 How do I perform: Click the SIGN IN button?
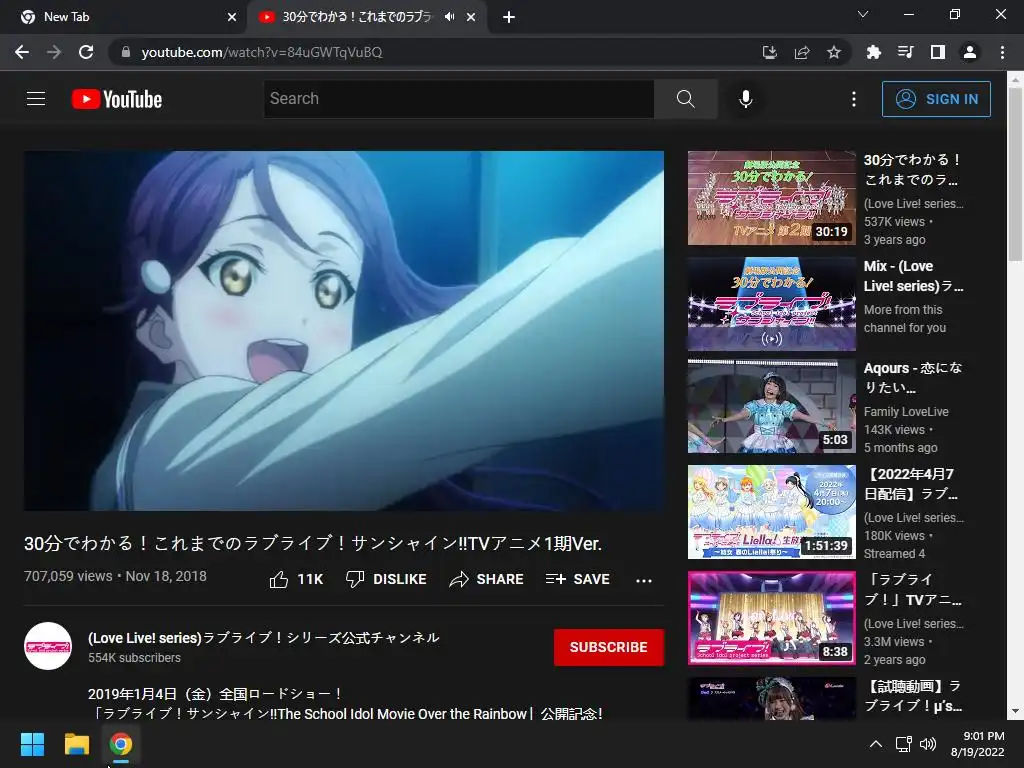(936, 99)
